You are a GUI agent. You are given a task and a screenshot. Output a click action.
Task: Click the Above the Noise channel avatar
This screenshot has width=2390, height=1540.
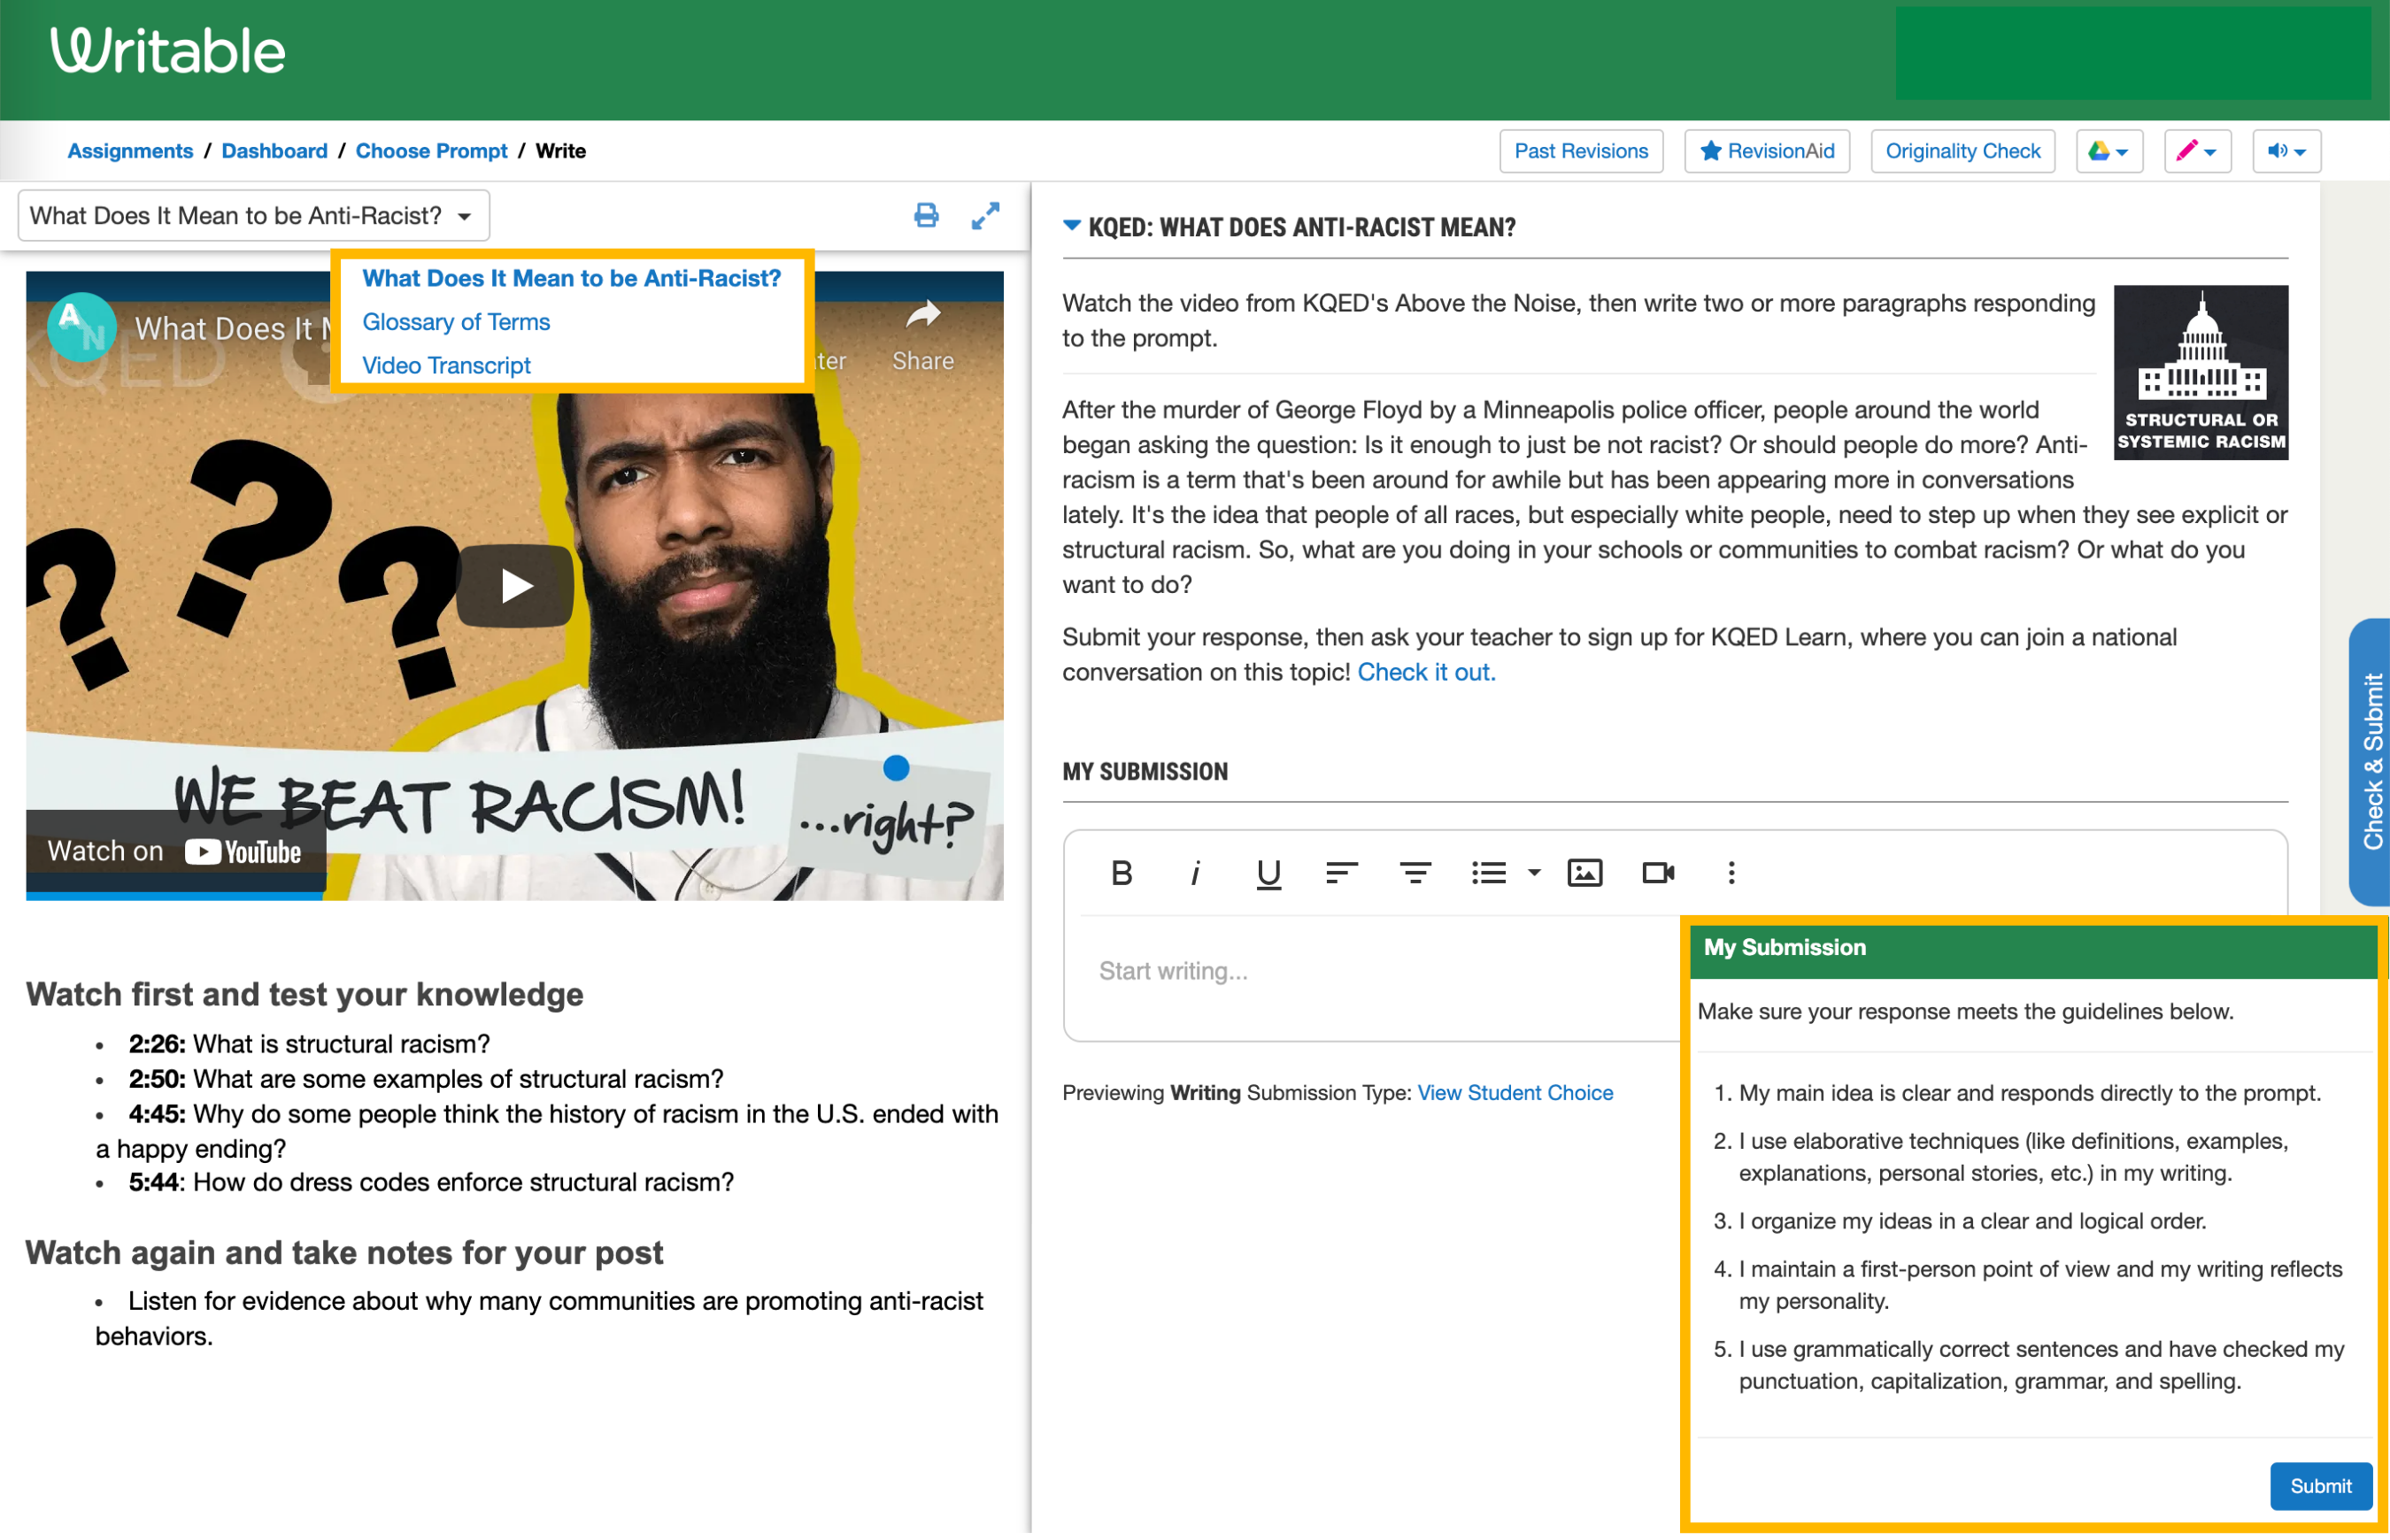tap(81, 326)
